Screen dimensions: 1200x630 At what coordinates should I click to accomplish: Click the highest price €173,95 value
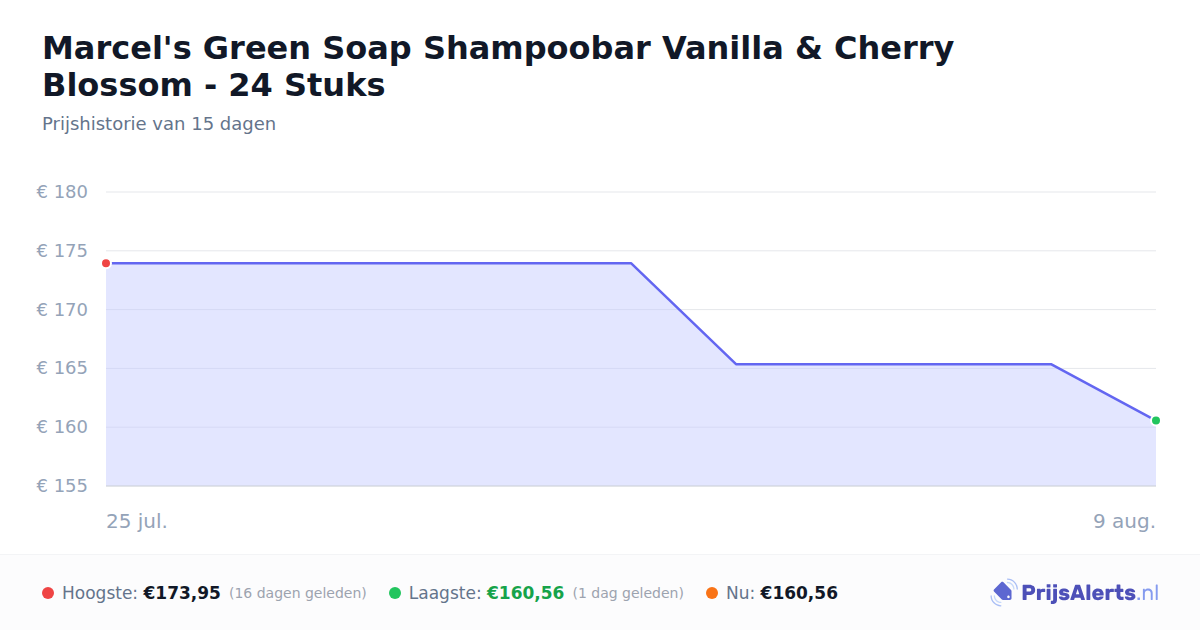[x=182, y=593]
